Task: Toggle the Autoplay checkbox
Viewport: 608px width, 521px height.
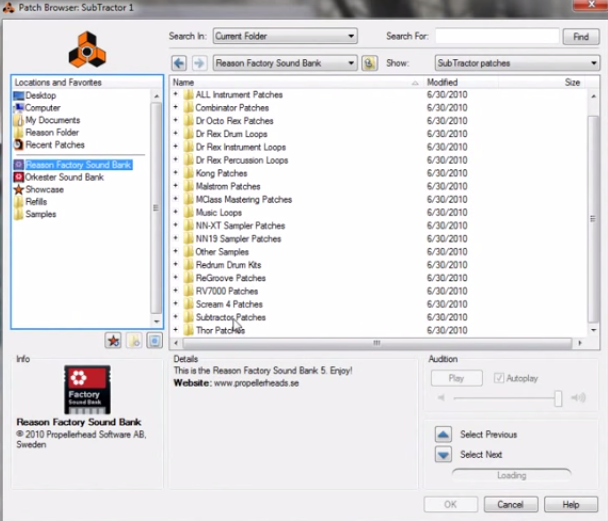Action: pyautogui.click(x=499, y=378)
